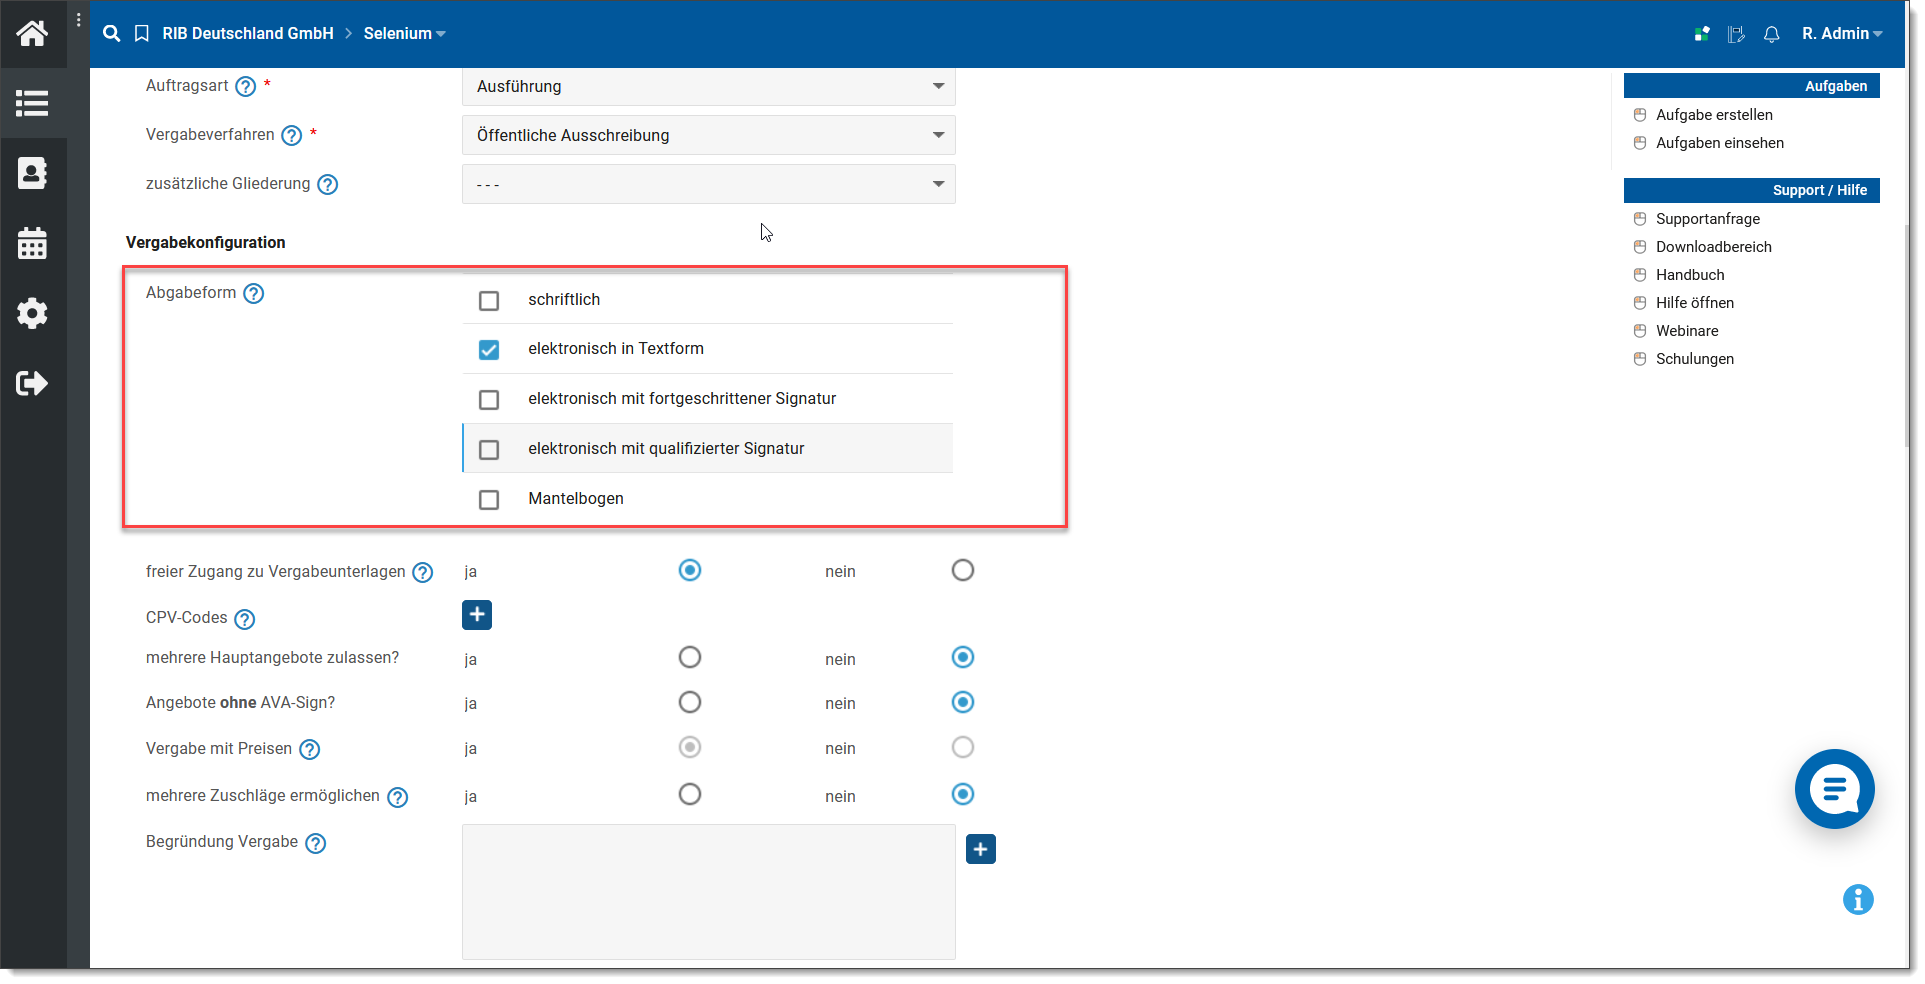Click Aufgabe erstellen link
The image size is (1925, 984).
(x=1714, y=115)
